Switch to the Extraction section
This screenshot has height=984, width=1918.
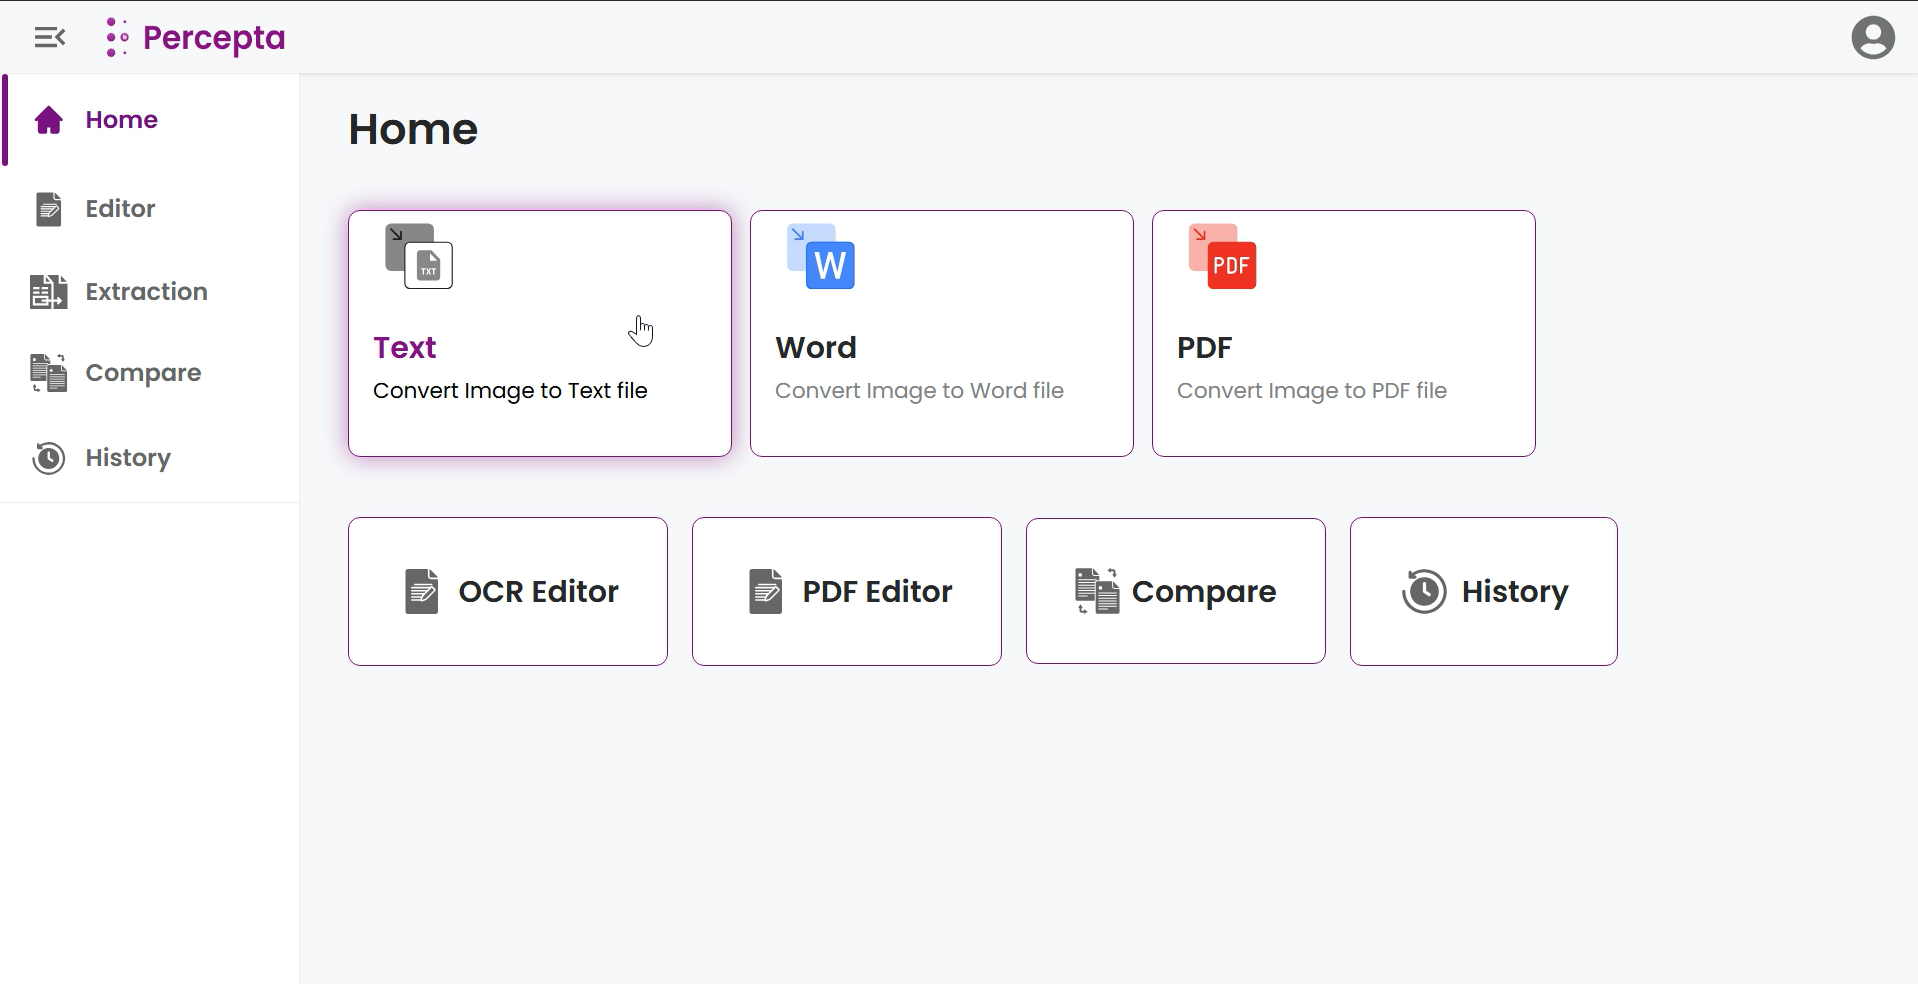coord(144,291)
